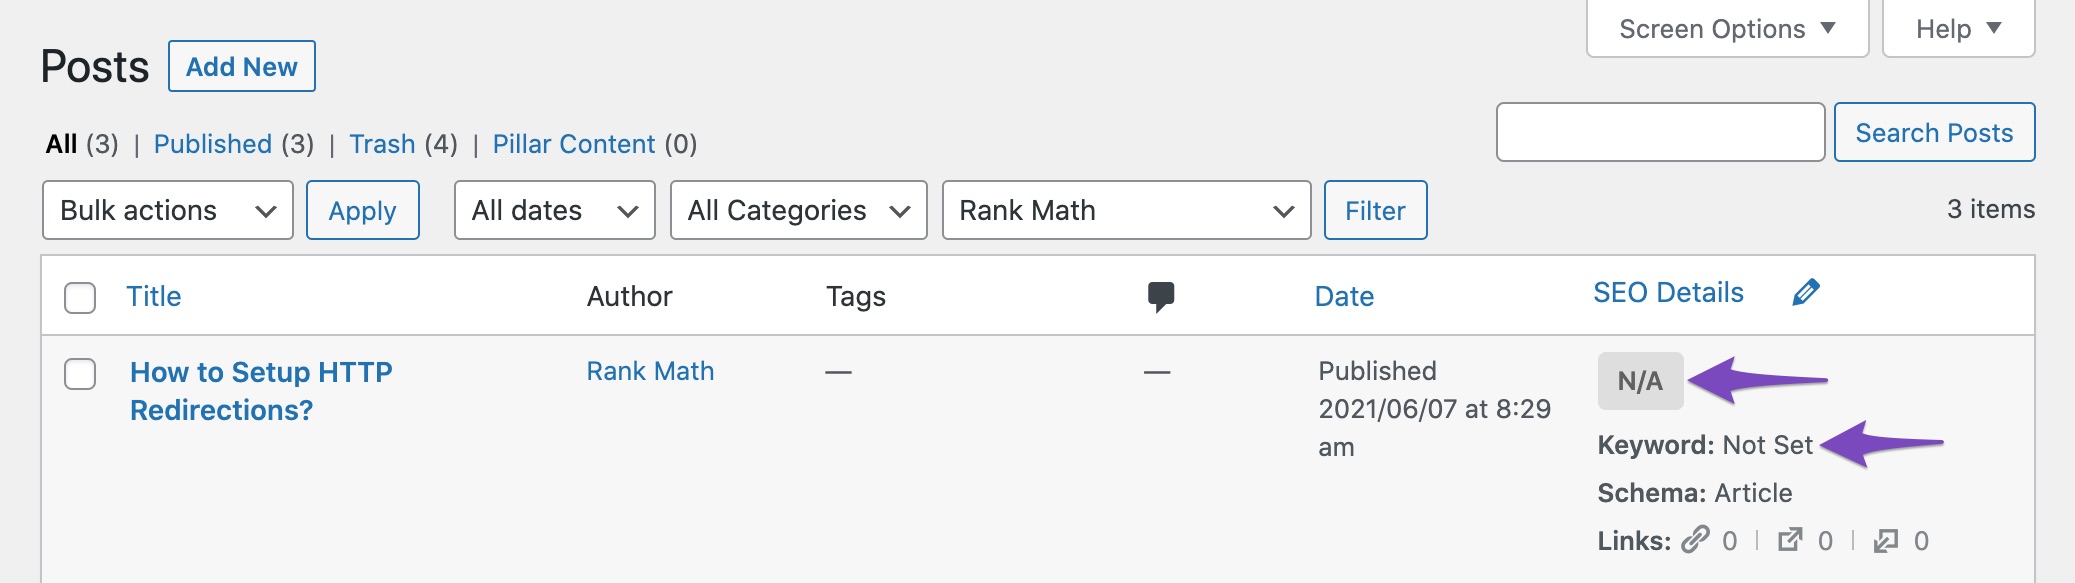
Task: Expand the Screen Options panel
Action: point(1728,29)
